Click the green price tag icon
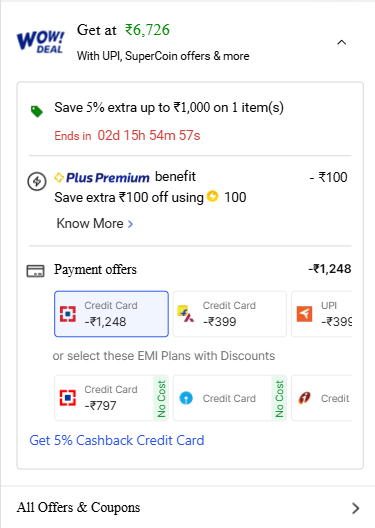375x528 pixels. pos(37,111)
